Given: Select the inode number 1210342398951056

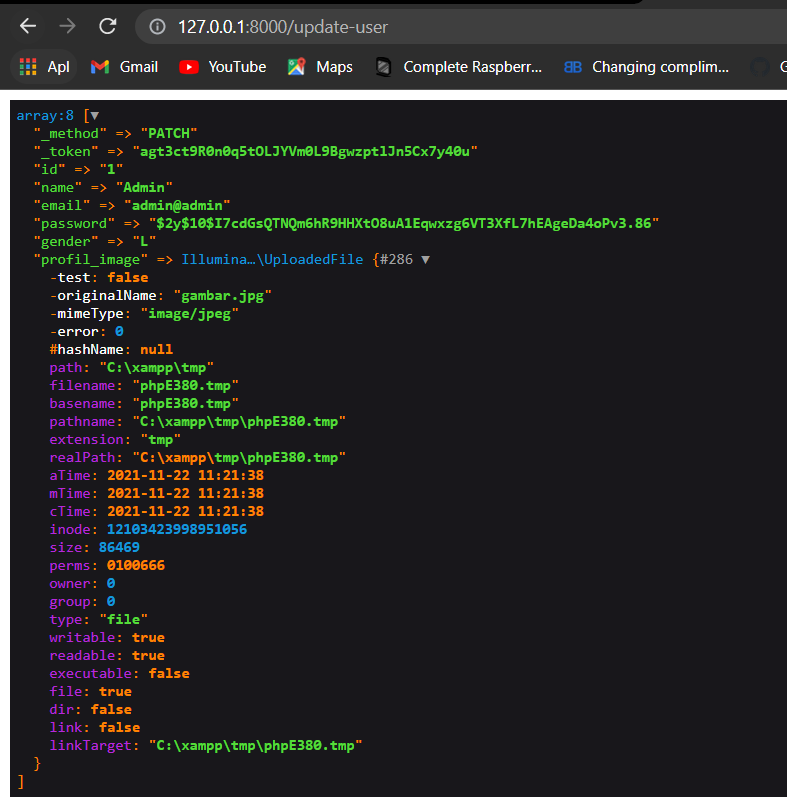Looking at the screenshot, I should pos(177,529).
